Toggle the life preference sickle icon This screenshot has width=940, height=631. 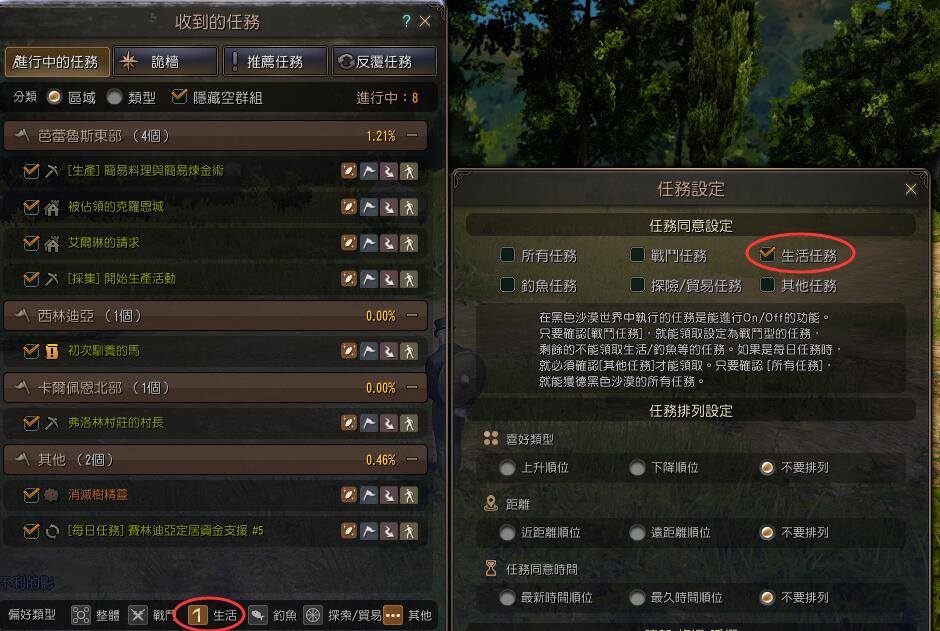(x=198, y=615)
